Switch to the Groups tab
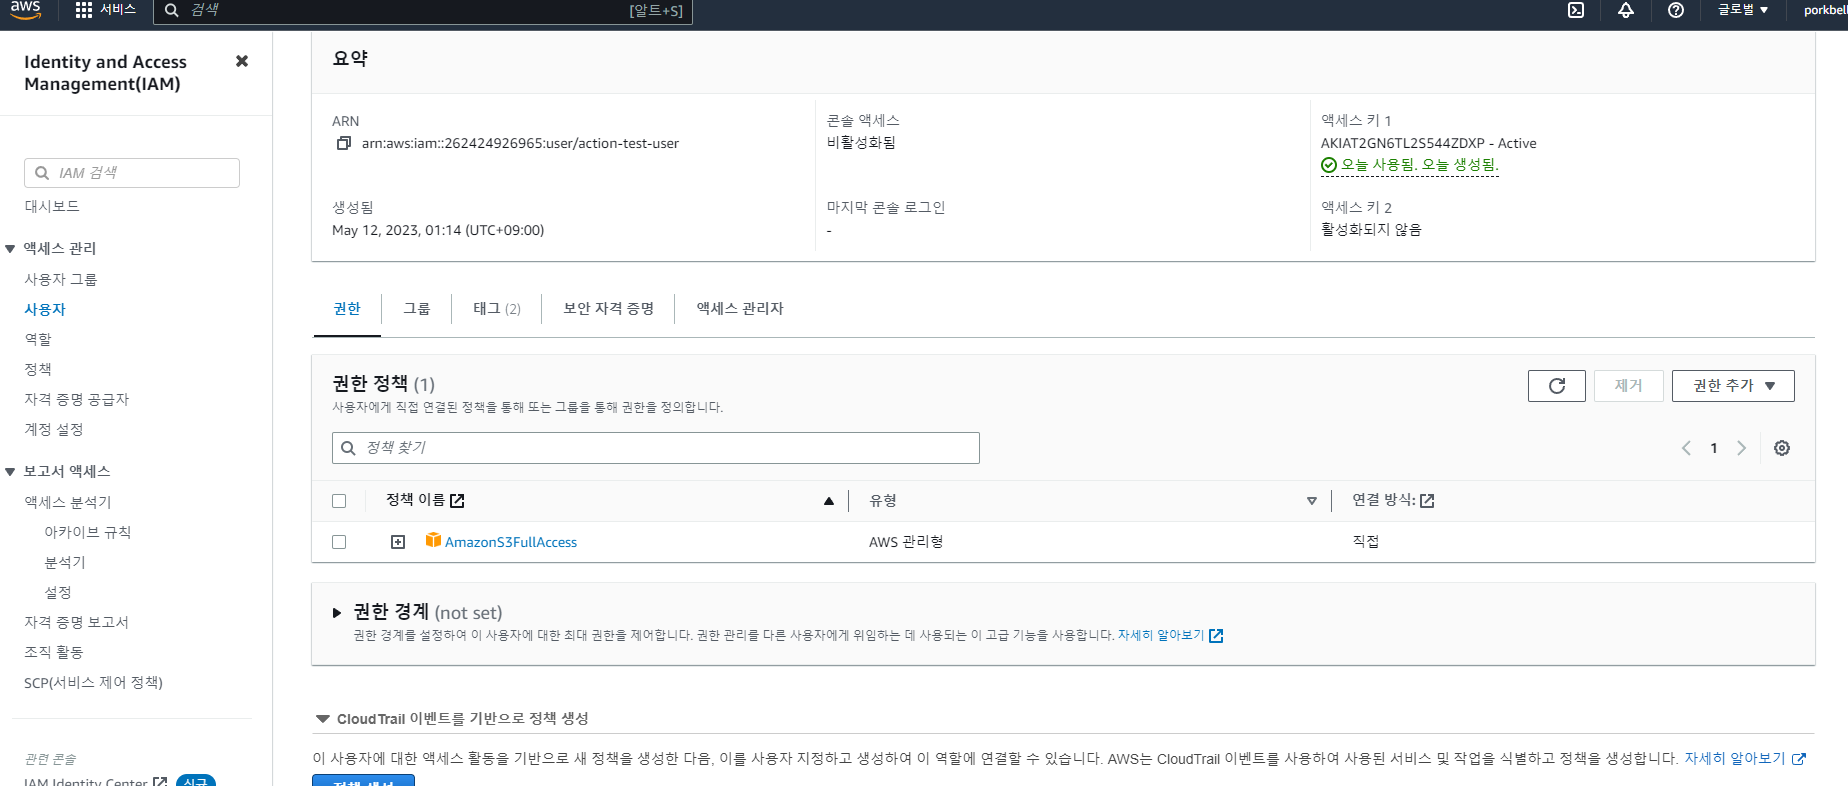 417,309
